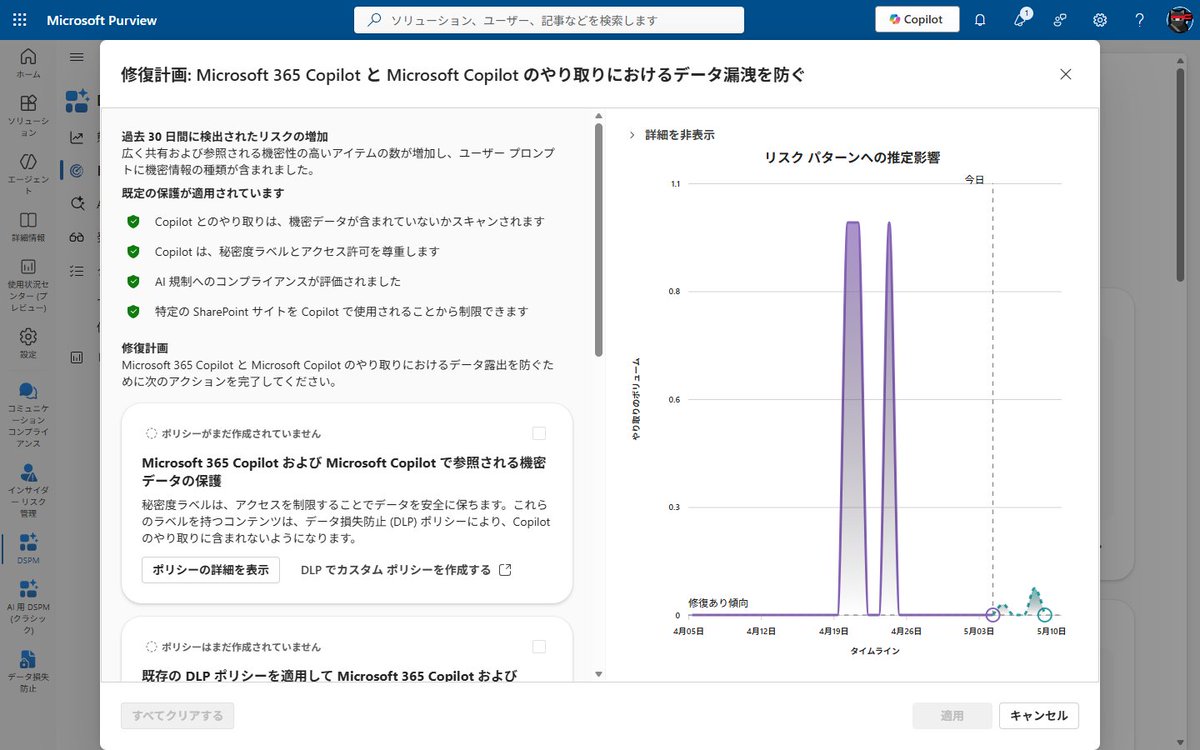Click the 修復あり傾向 label on chart
Viewport: 1200px width, 750px height.
(x=718, y=603)
